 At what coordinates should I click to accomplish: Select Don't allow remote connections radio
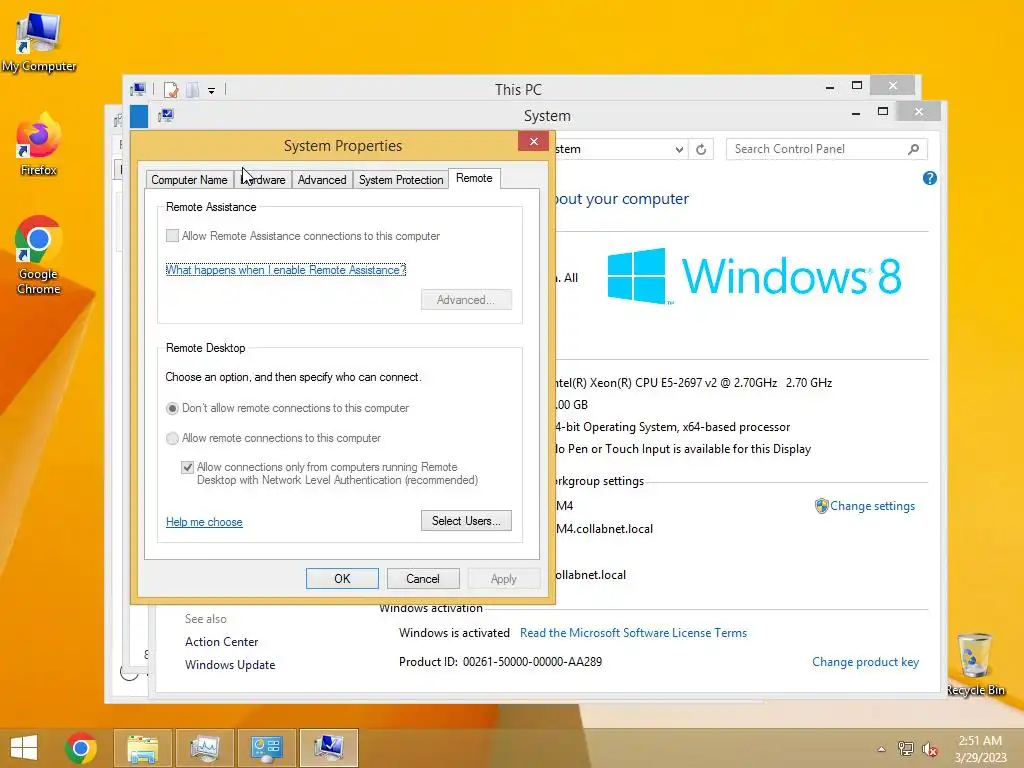click(x=172, y=408)
